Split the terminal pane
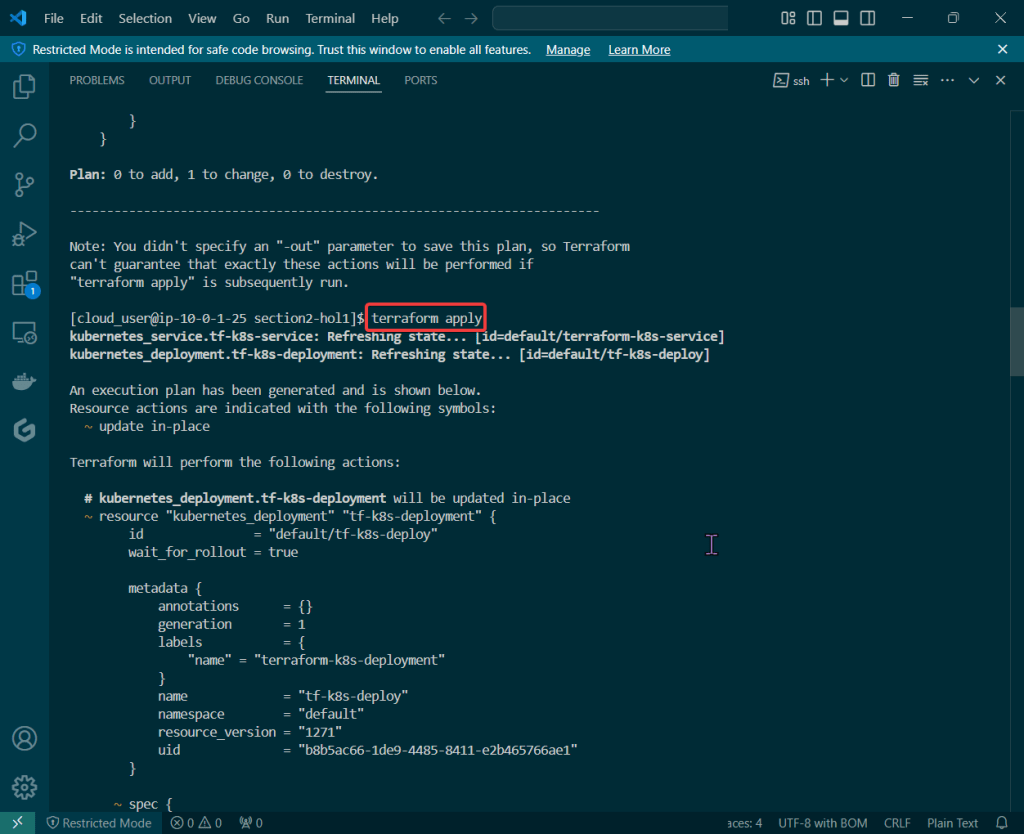The height and width of the screenshot is (834, 1024). click(868, 80)
